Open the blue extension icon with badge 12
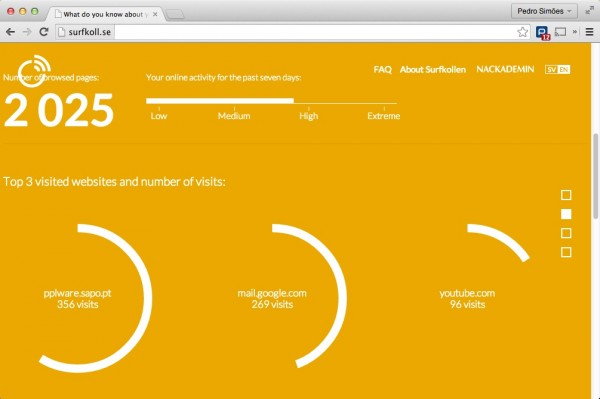Screen dimensions: 600x399 click(543, 33)
